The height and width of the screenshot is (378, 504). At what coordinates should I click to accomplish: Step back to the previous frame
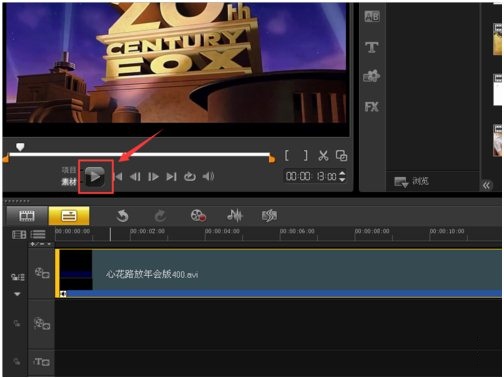135,177
